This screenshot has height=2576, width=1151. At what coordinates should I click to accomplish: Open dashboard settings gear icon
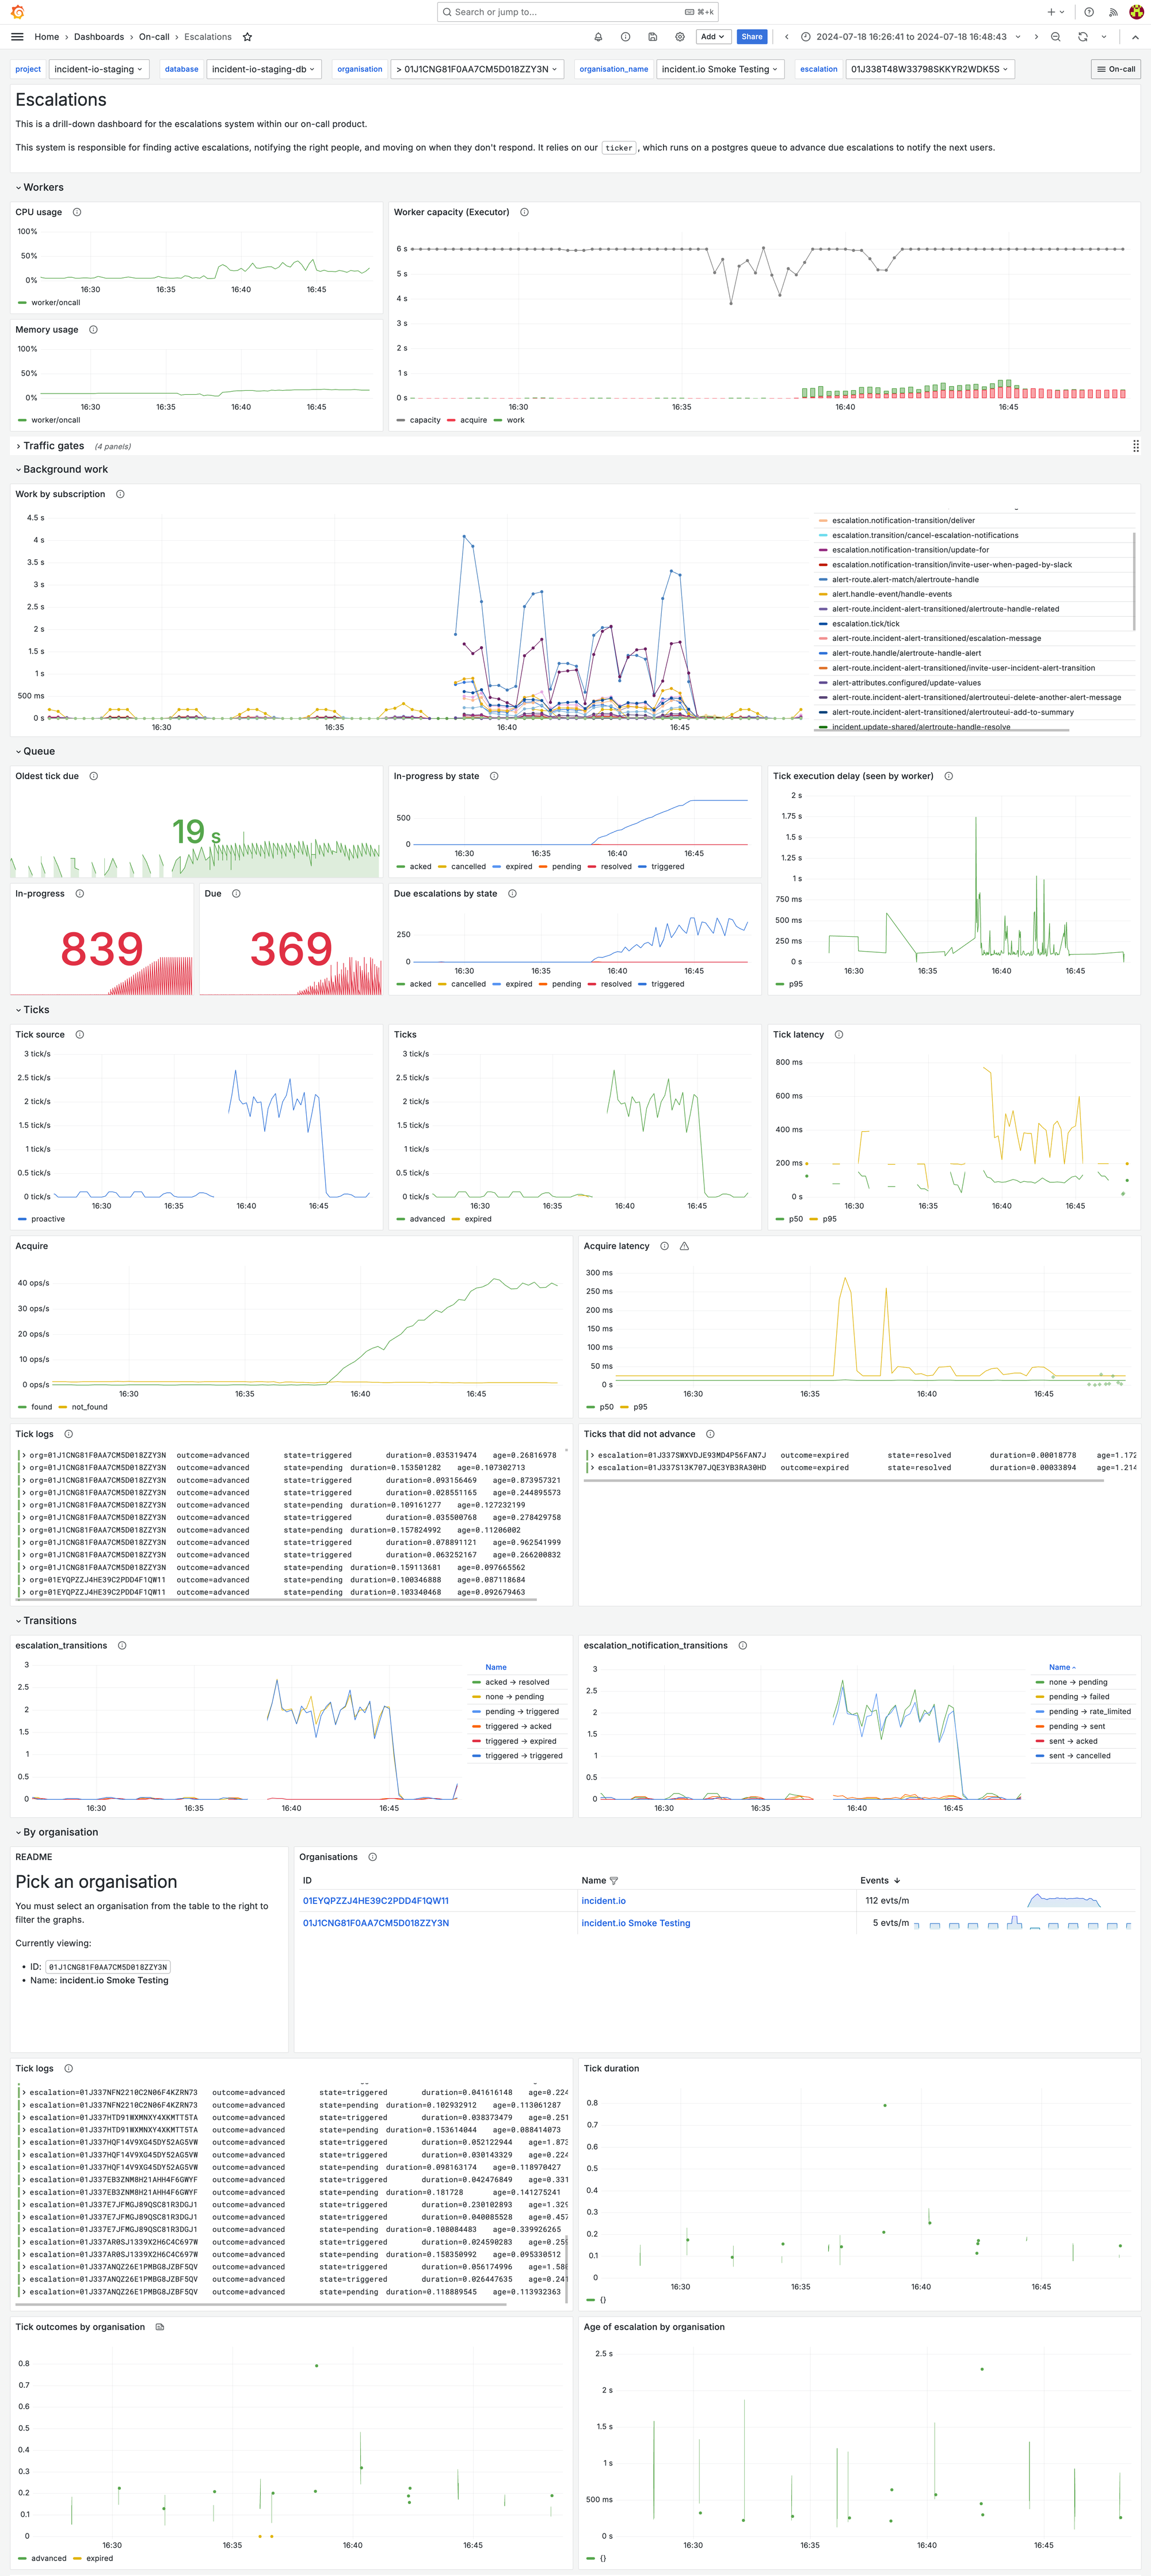680,37
